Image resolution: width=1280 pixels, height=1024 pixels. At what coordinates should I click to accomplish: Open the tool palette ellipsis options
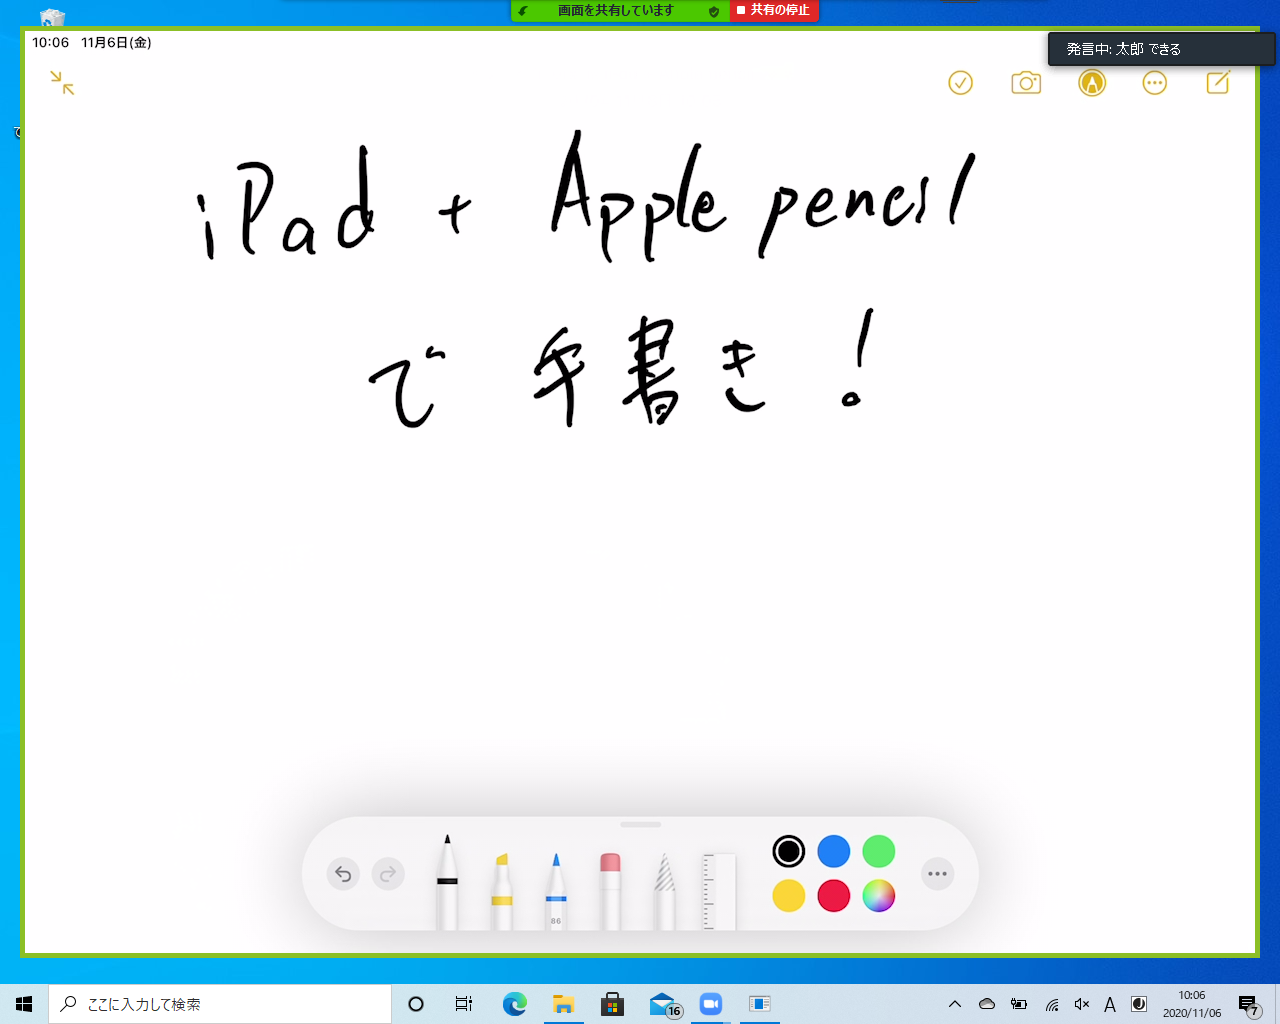(937, 874)
